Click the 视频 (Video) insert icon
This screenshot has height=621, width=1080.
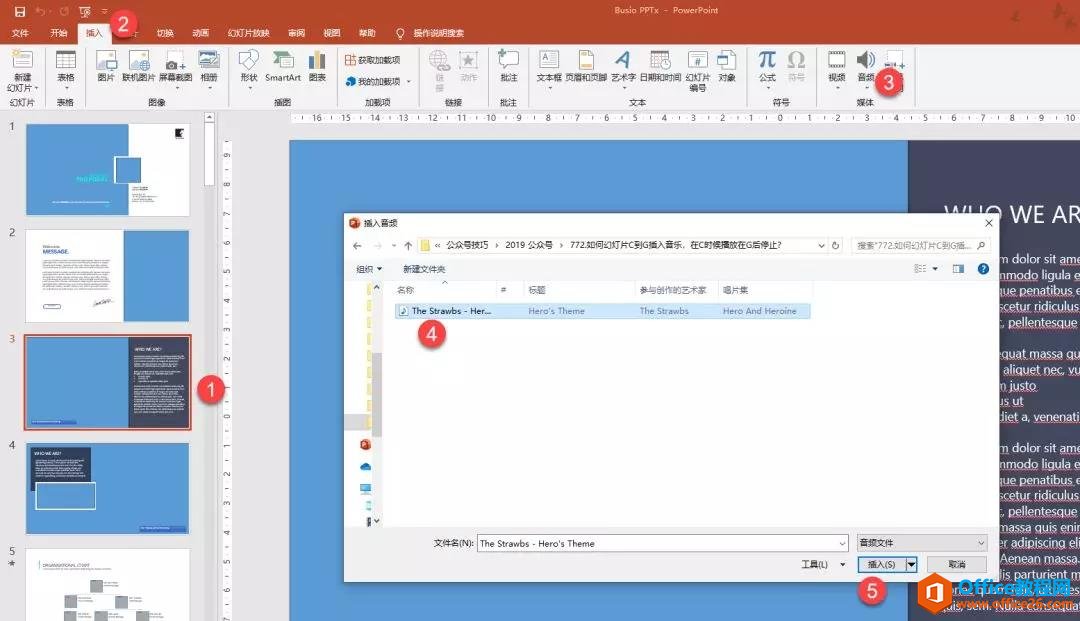click(x=836, y=72)
